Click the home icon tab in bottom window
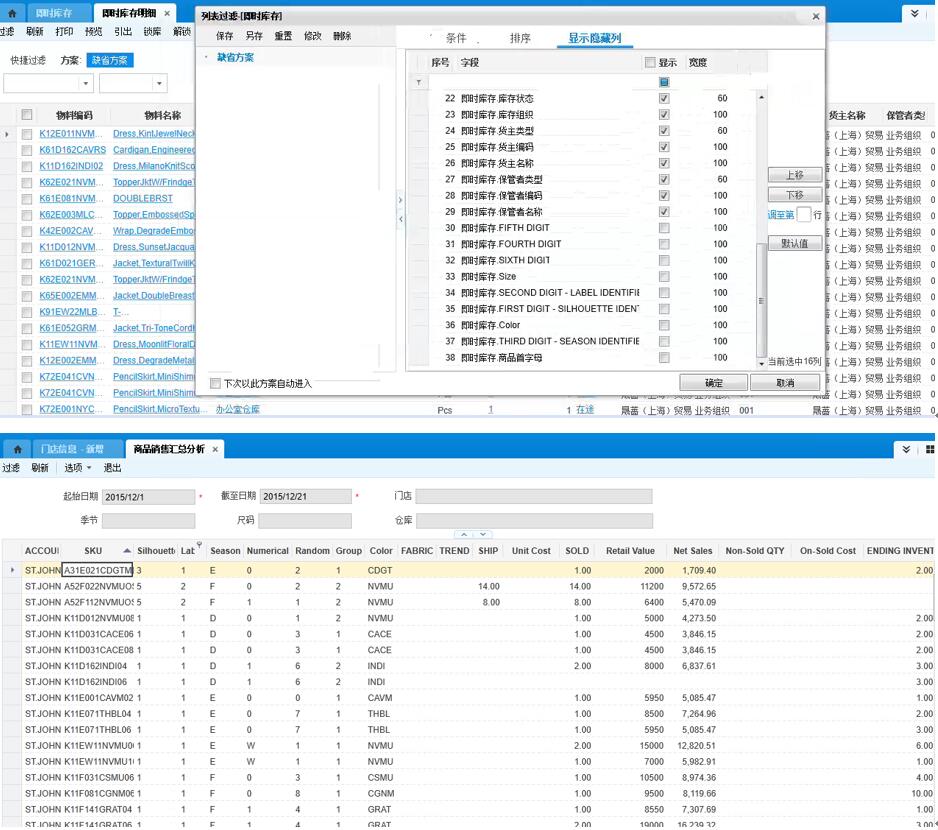Screen dimensions: 938x830 (17, 449)
